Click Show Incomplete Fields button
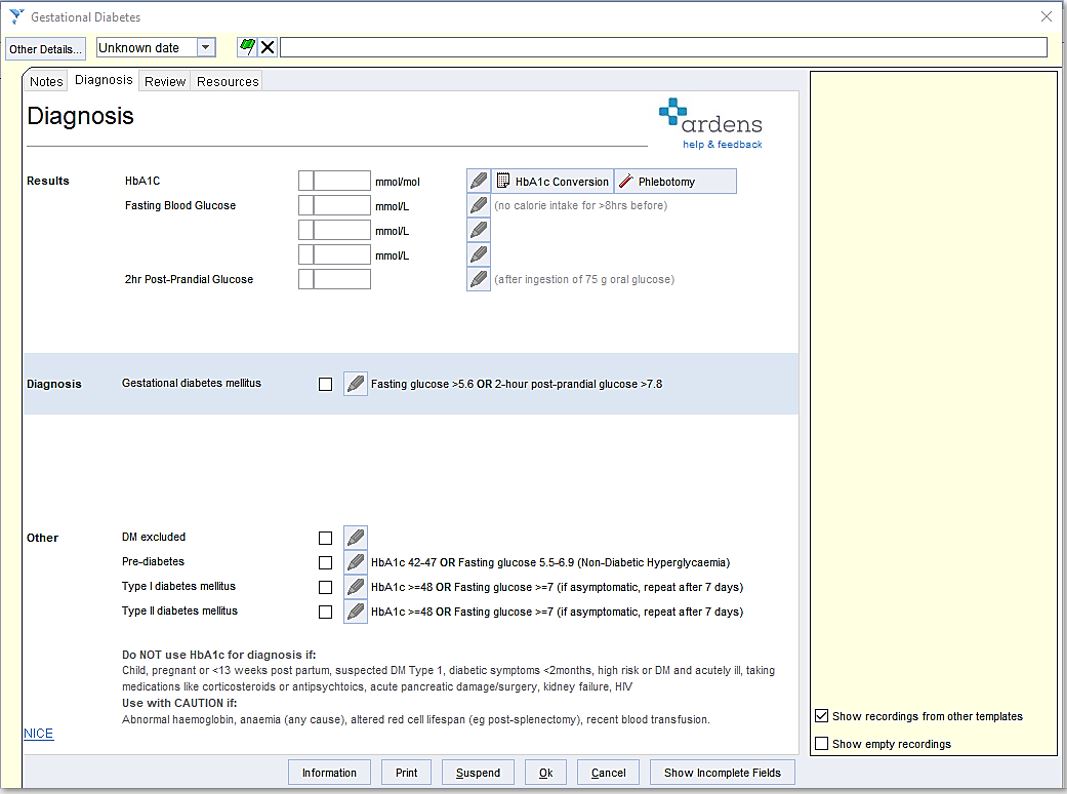 coord(722,773)
